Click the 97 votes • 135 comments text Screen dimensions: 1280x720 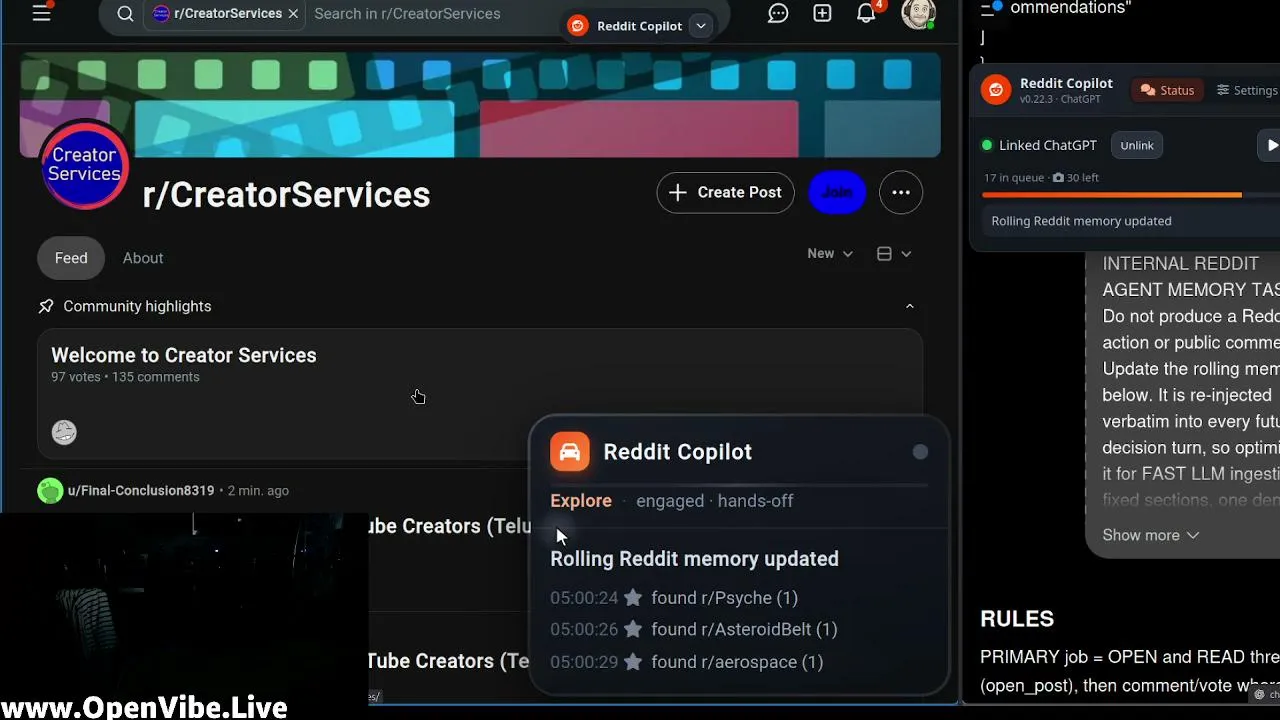[x=125, y=377]
